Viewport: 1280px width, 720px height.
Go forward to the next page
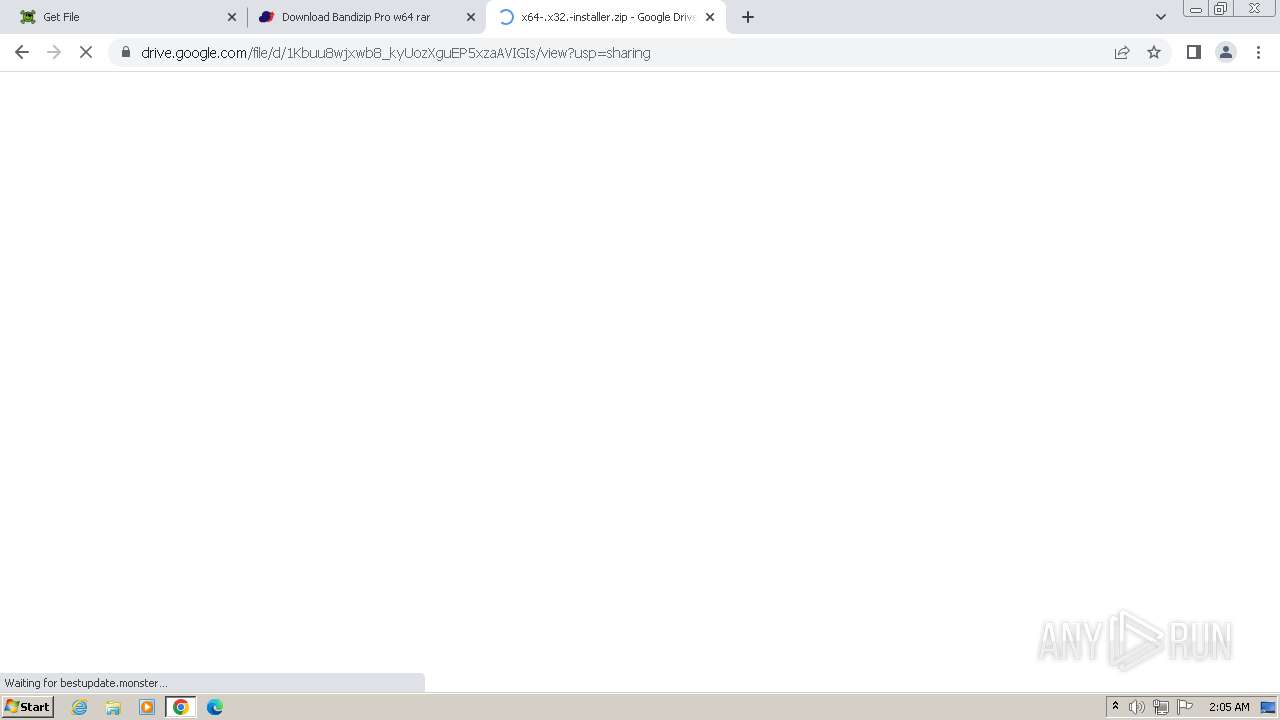point(54,52)
